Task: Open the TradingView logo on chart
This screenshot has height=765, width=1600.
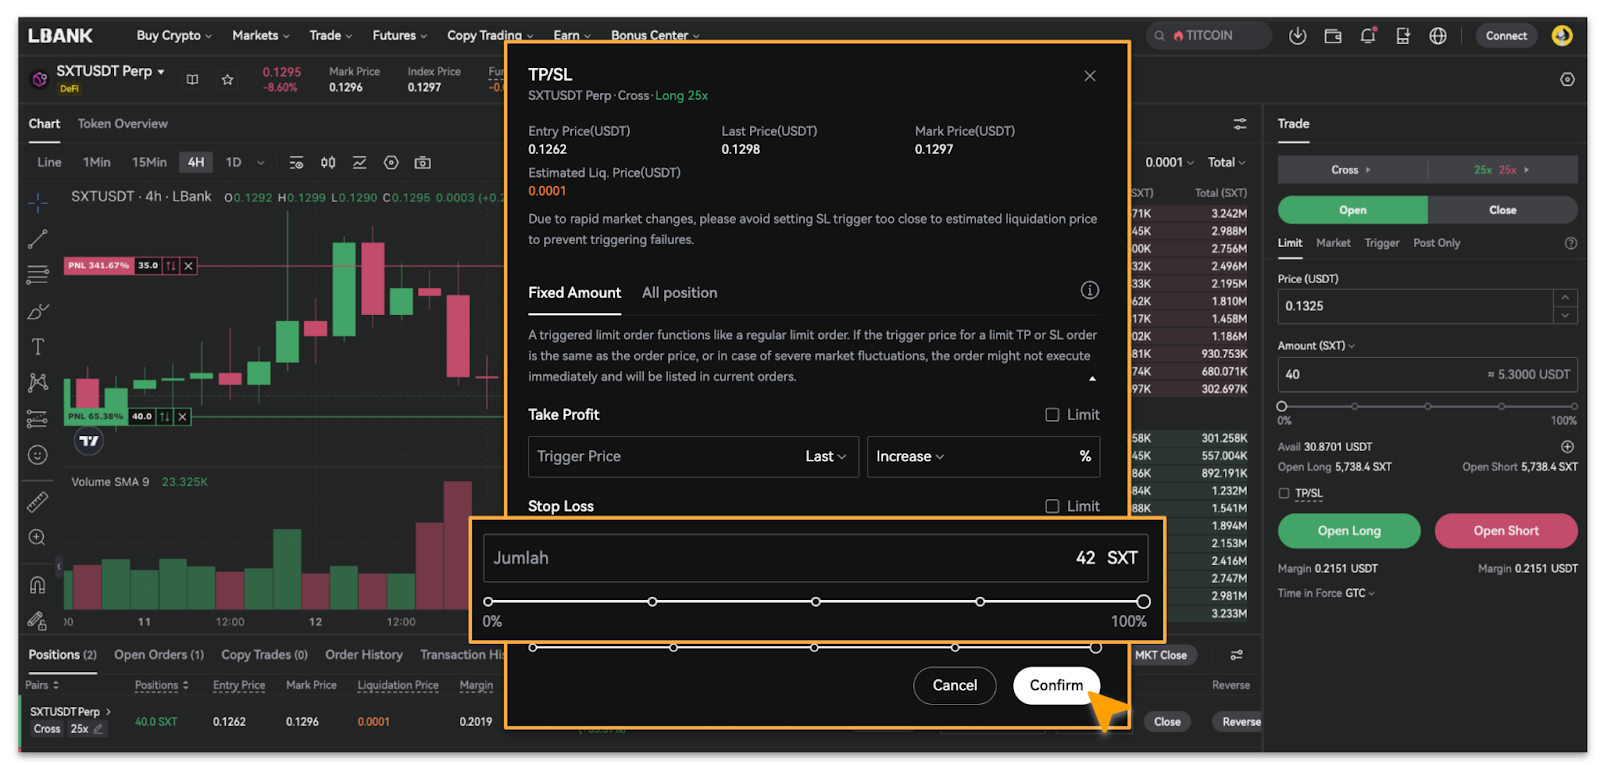Action: (x=89, y=441)
